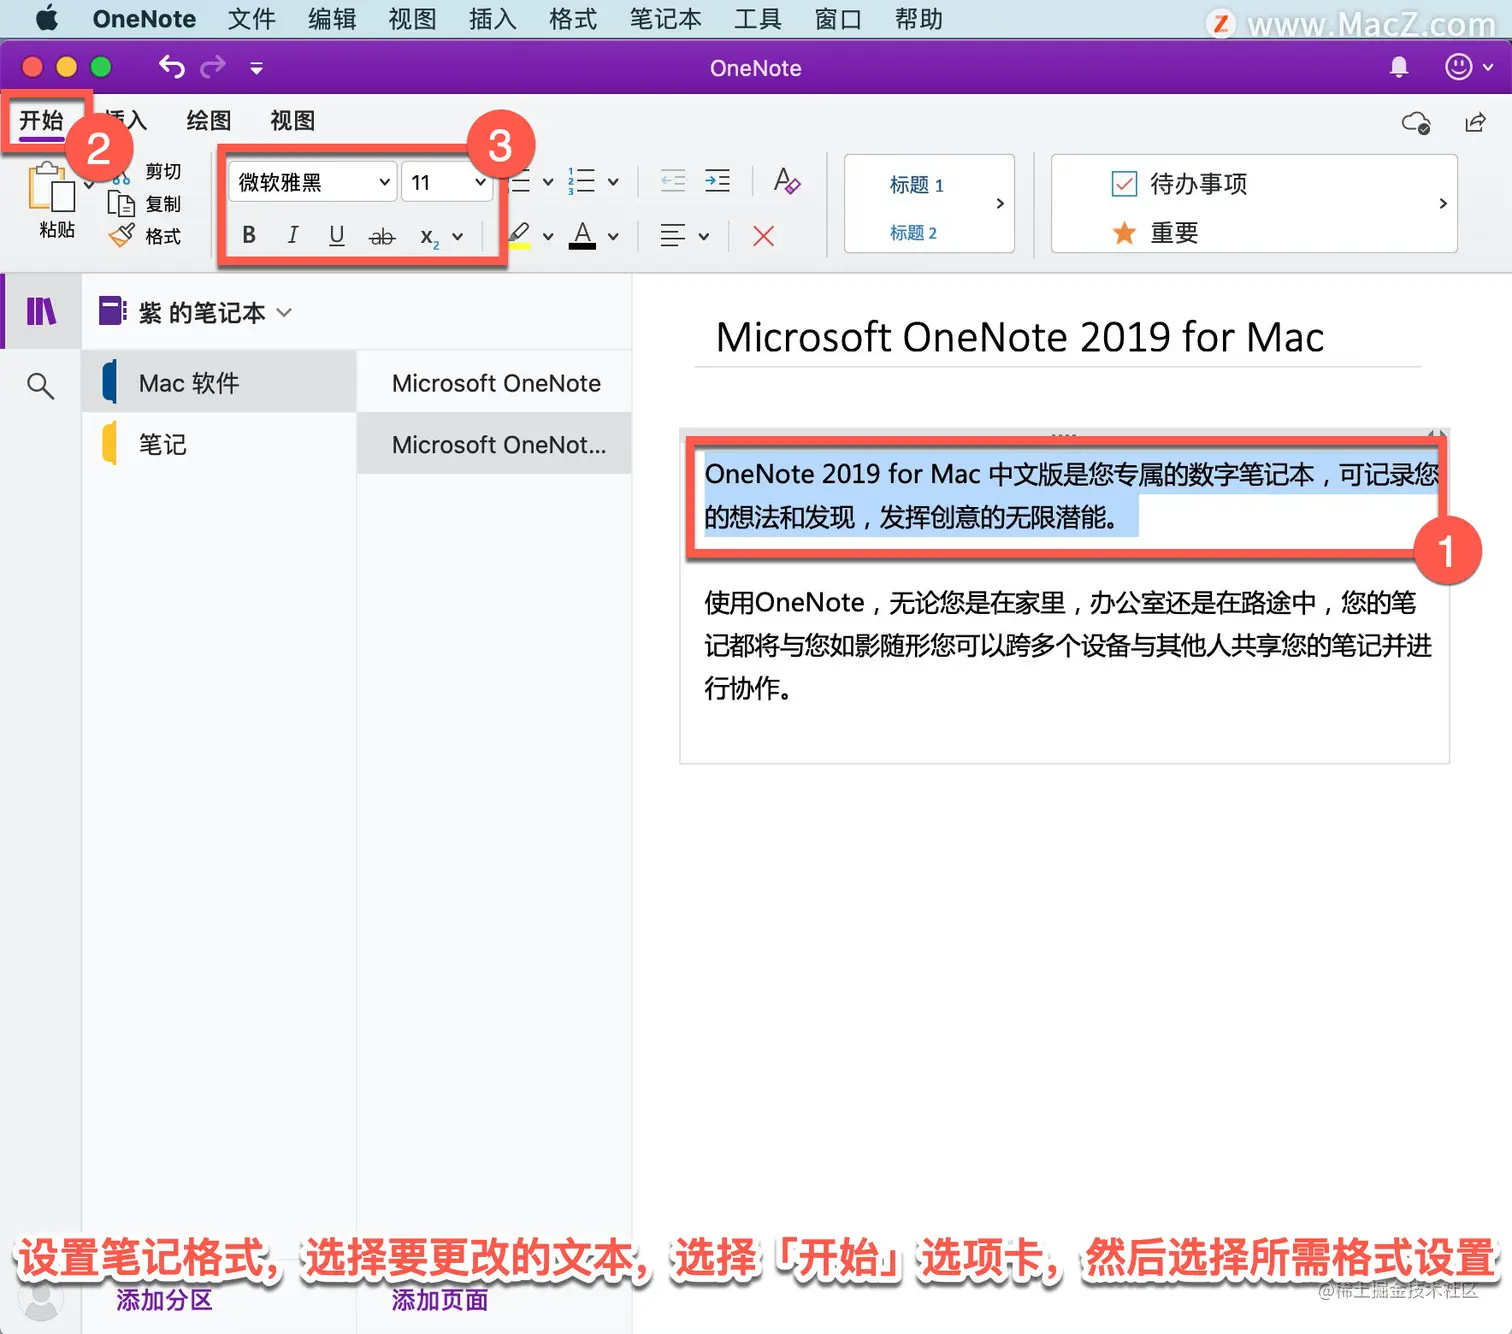Open the 工具 menu in menu bar

[758, 19]
